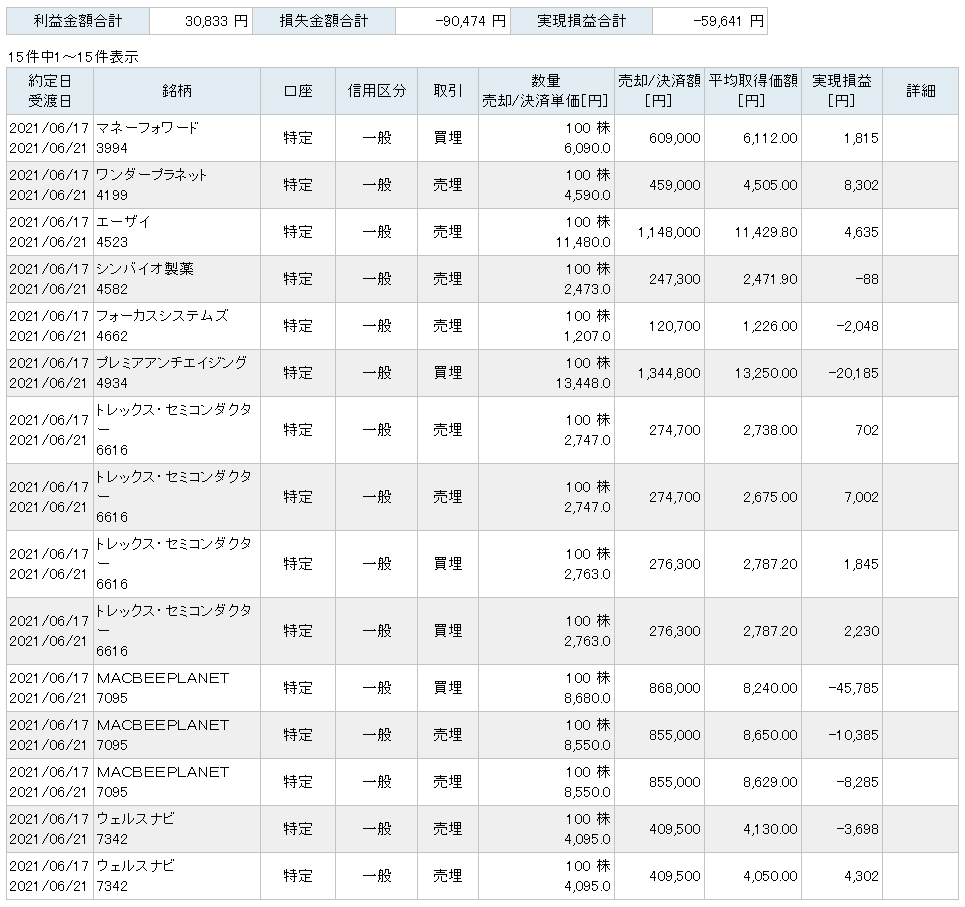
Task: Click the 信用区分 column header
Action: pos(377,91)
